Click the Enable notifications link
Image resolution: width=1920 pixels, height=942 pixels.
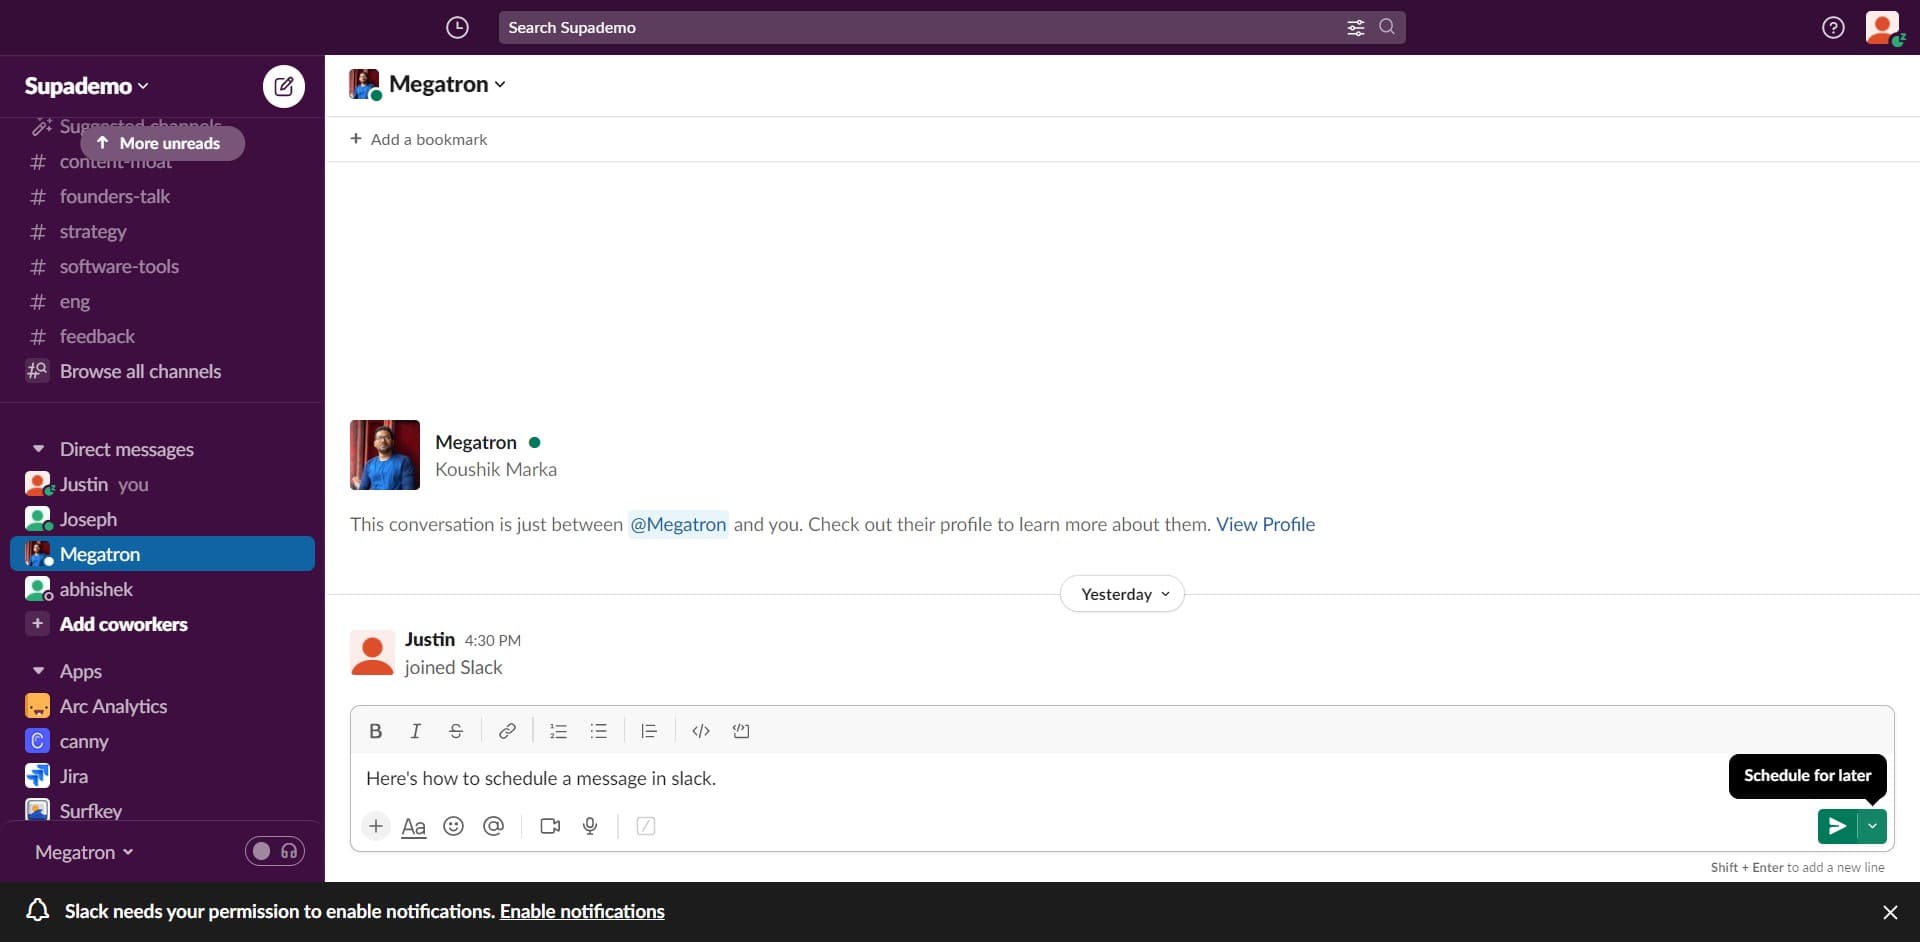(x=581, y=911)
